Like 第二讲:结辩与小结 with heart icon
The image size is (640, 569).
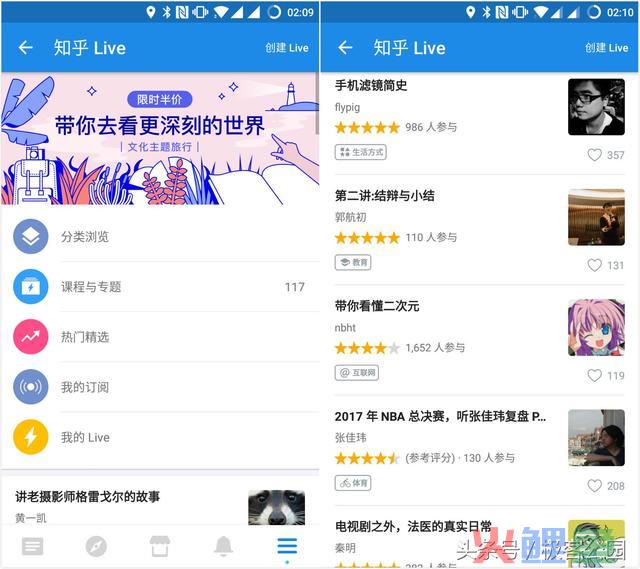coord(594,265)
